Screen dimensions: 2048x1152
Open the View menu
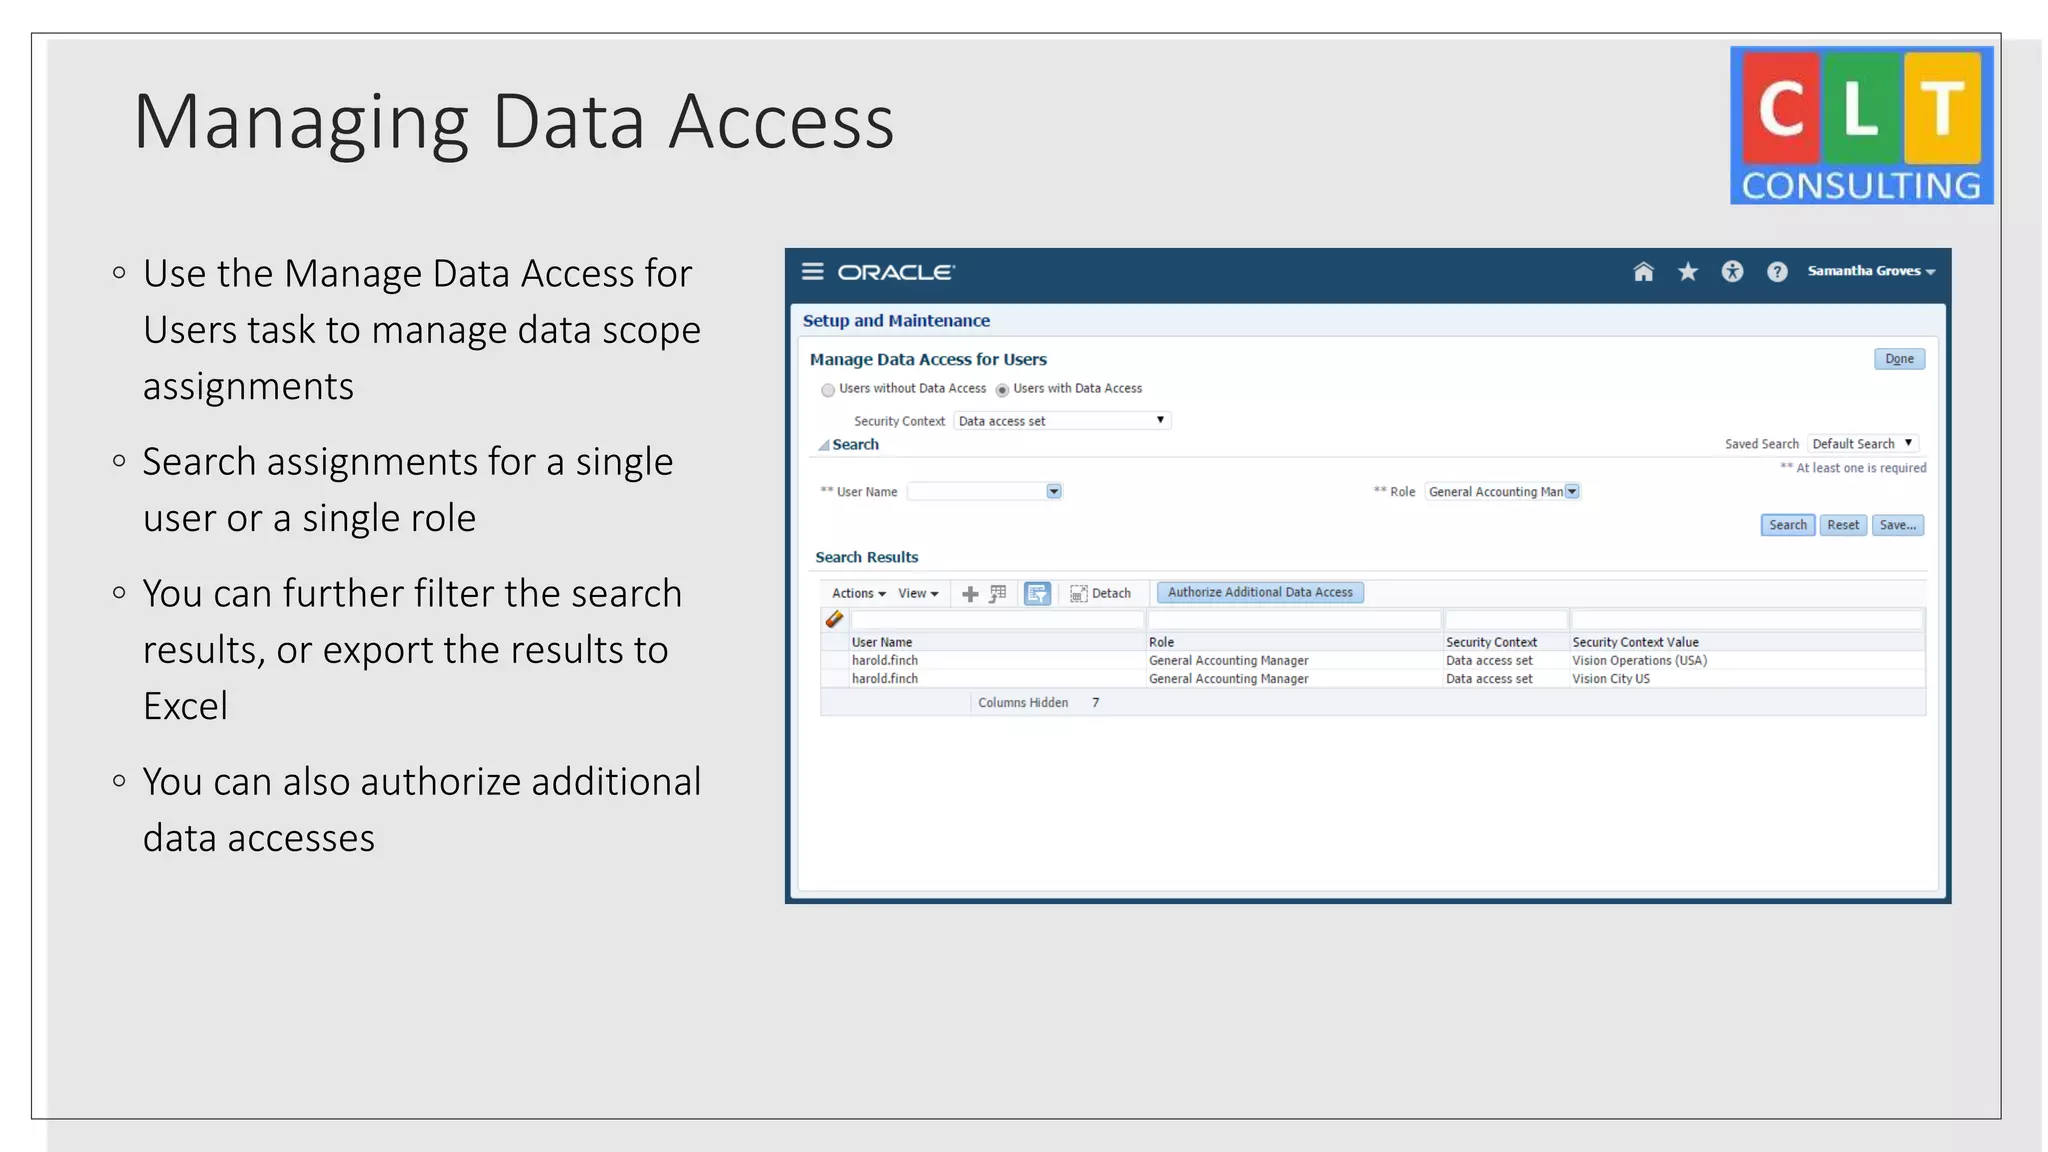point(917,594)
